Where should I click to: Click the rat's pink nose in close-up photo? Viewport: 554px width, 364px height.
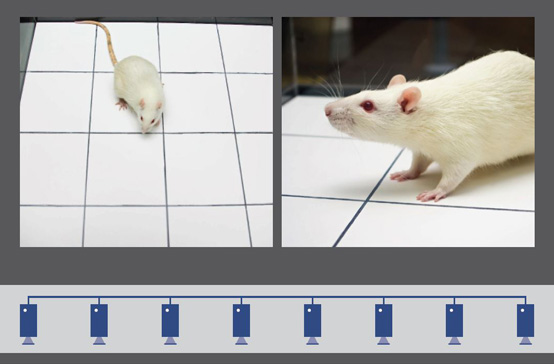(329, 111)
